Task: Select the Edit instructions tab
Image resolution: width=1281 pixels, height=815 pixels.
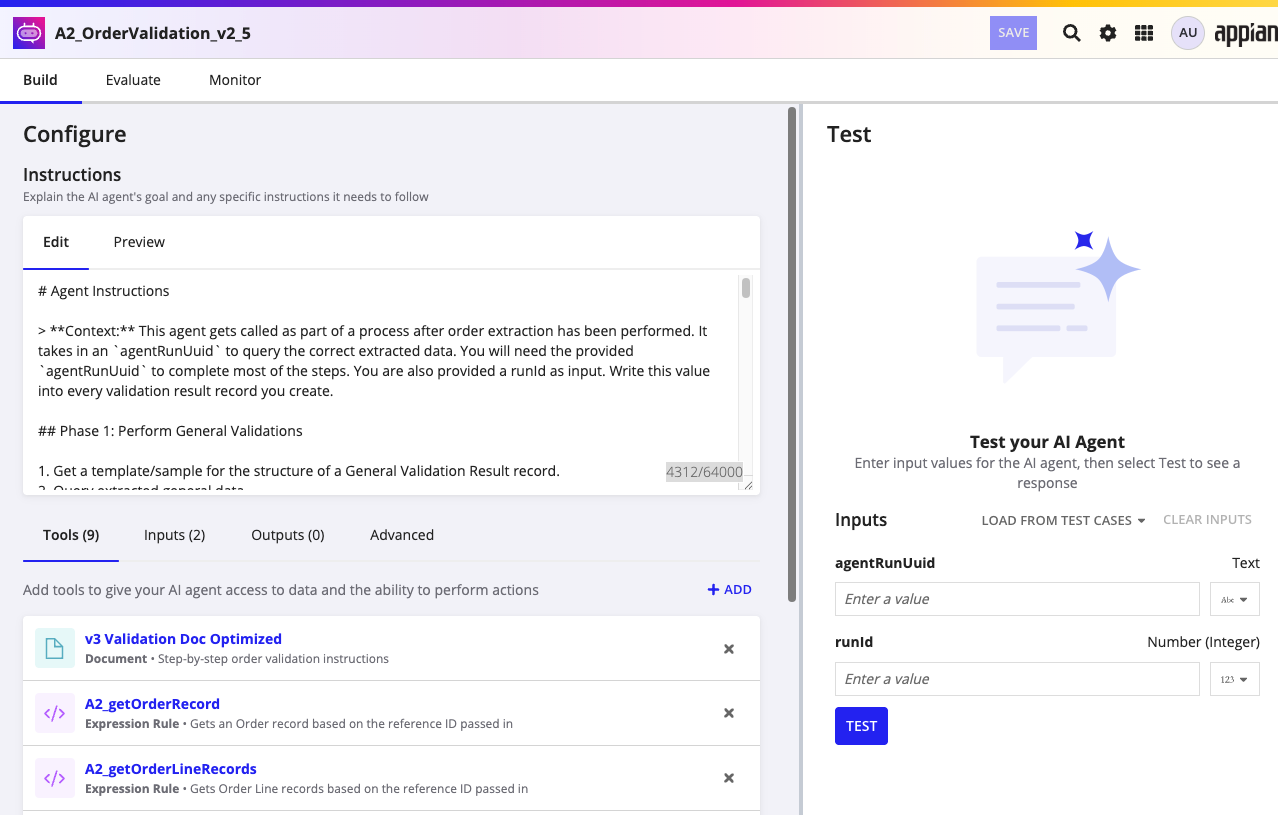Action: tap(56, 242)
